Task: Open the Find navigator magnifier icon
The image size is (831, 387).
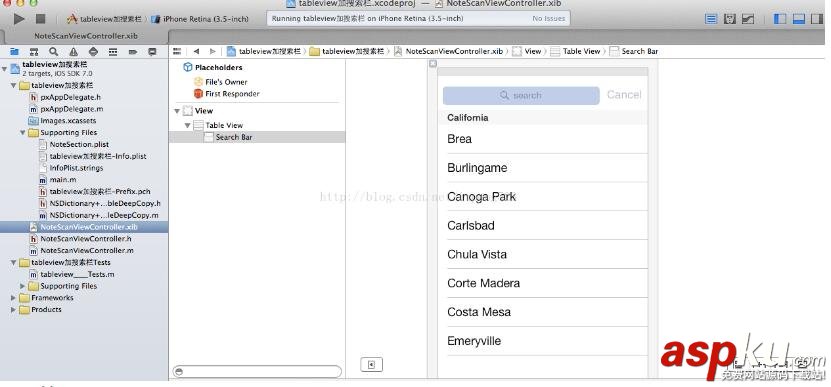Action: [x=54, y=51]
